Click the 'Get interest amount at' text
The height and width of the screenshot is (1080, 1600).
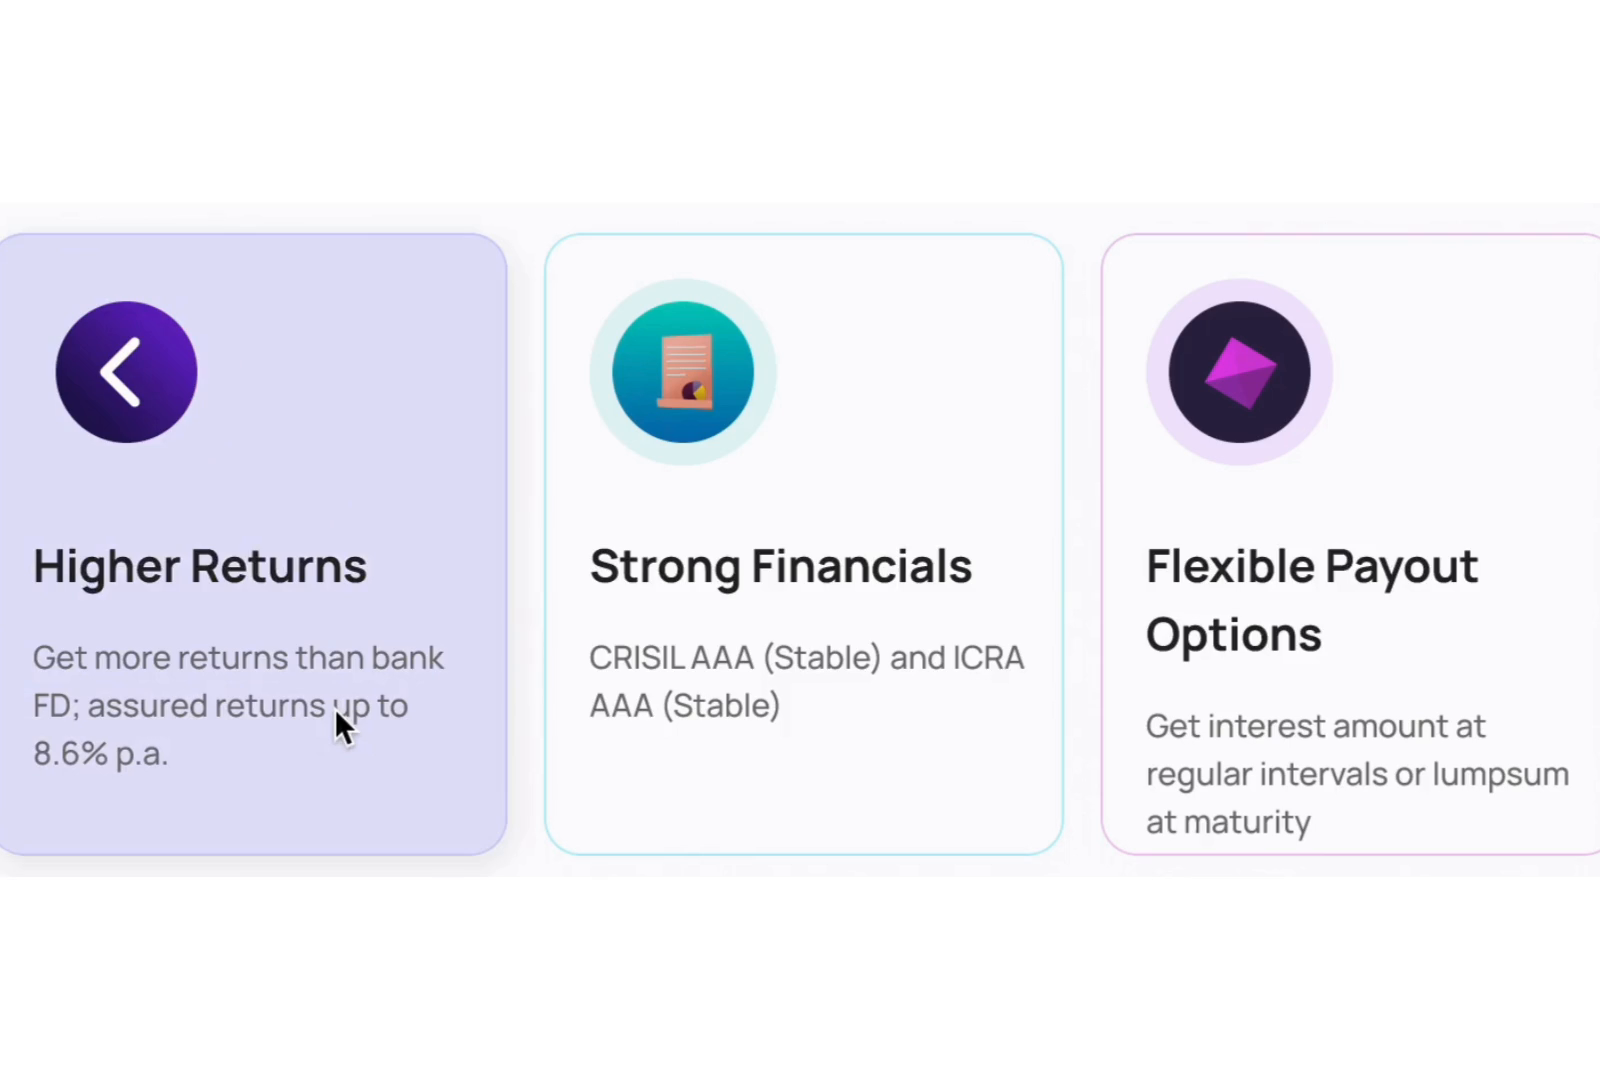(1315, 726)
